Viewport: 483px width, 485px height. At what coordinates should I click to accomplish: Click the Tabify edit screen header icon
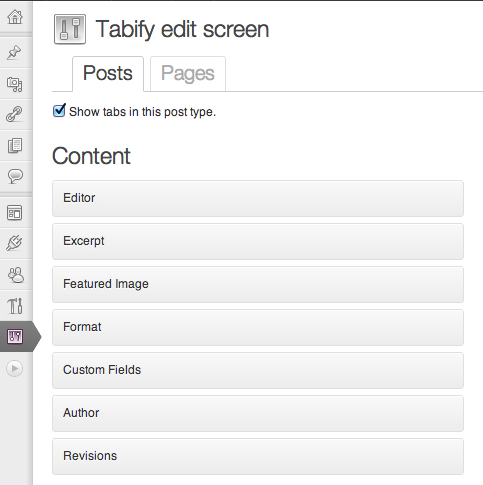click(x=70, y=29)
